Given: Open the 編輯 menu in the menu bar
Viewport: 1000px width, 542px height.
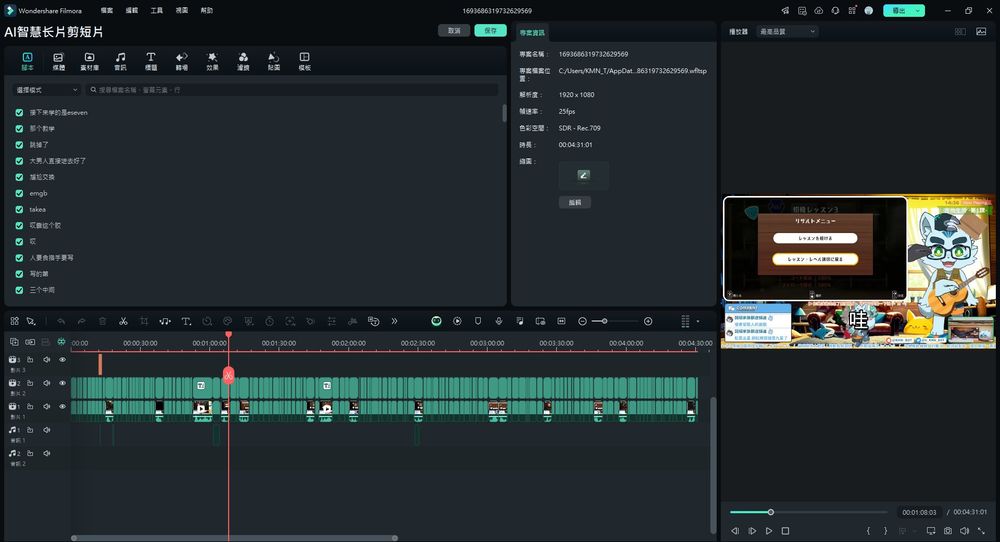Looking at the screenshot, I should [x=132, y=11].
